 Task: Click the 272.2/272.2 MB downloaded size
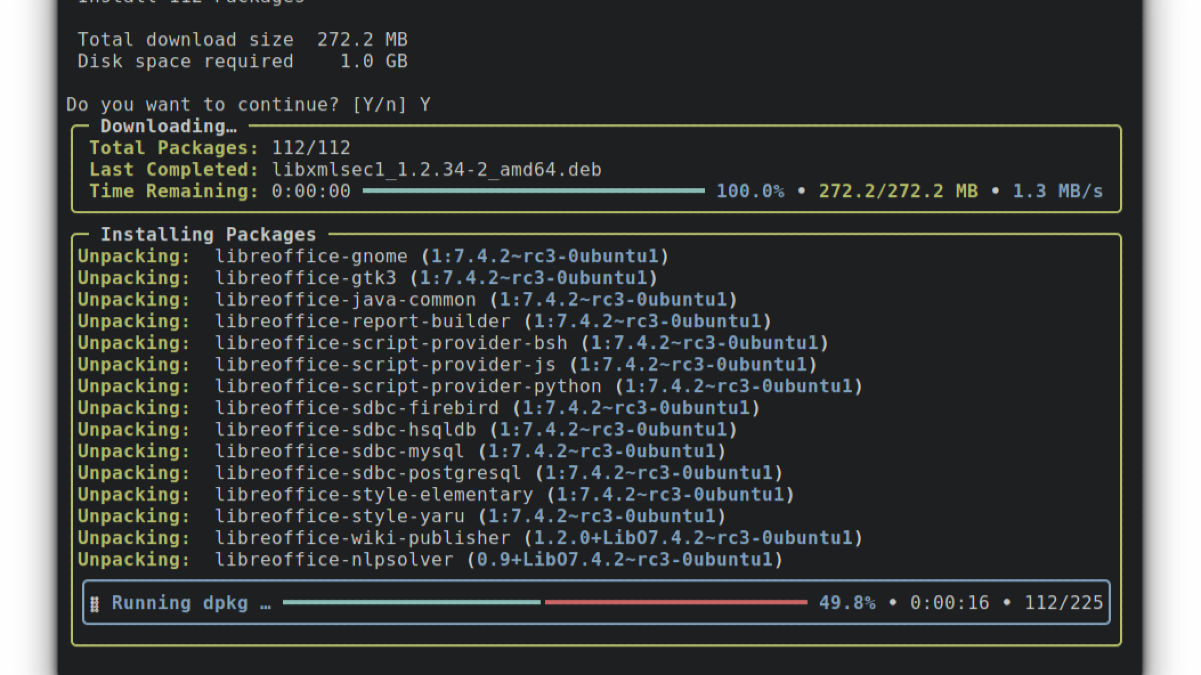(x=898, y=191)
